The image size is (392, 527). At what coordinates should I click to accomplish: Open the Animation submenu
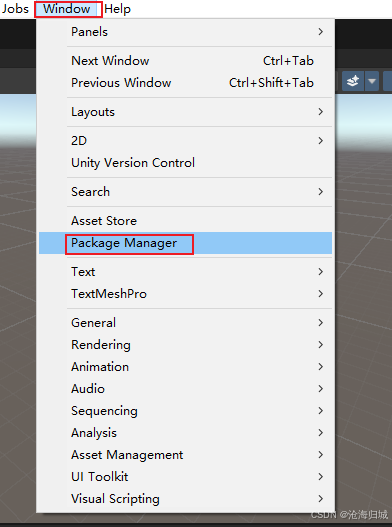coord(185,367)
